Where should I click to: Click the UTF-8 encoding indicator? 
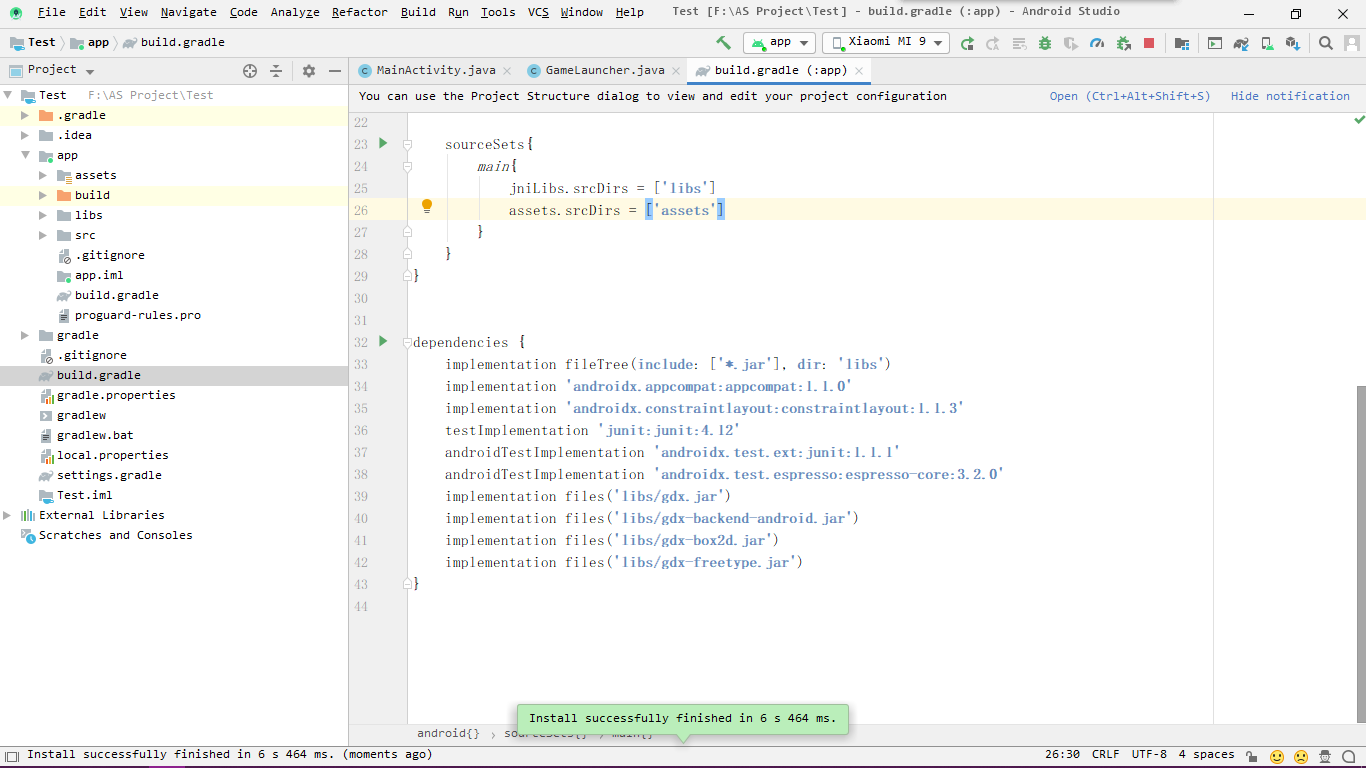point(1149,755)
